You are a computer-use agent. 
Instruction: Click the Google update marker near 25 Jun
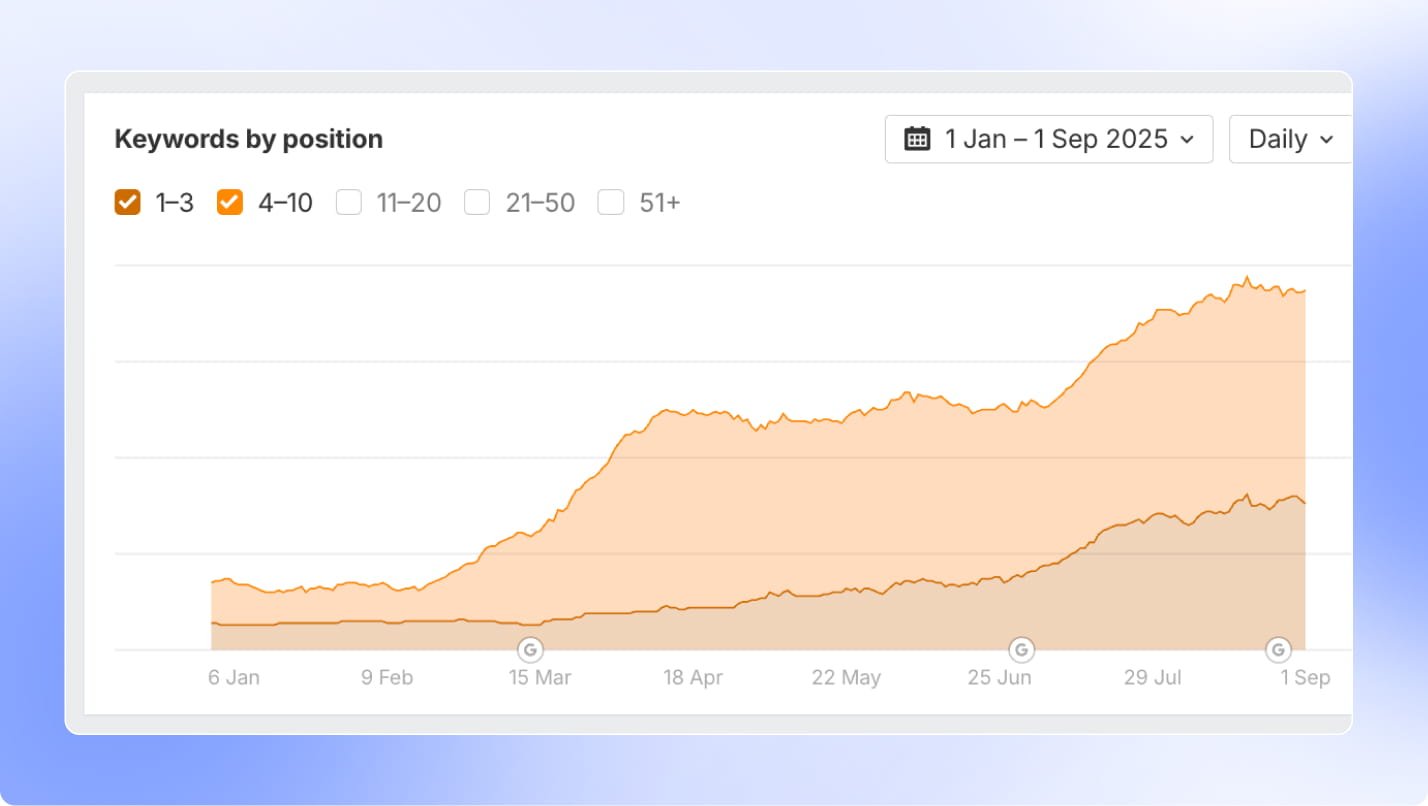[1021, 650]
